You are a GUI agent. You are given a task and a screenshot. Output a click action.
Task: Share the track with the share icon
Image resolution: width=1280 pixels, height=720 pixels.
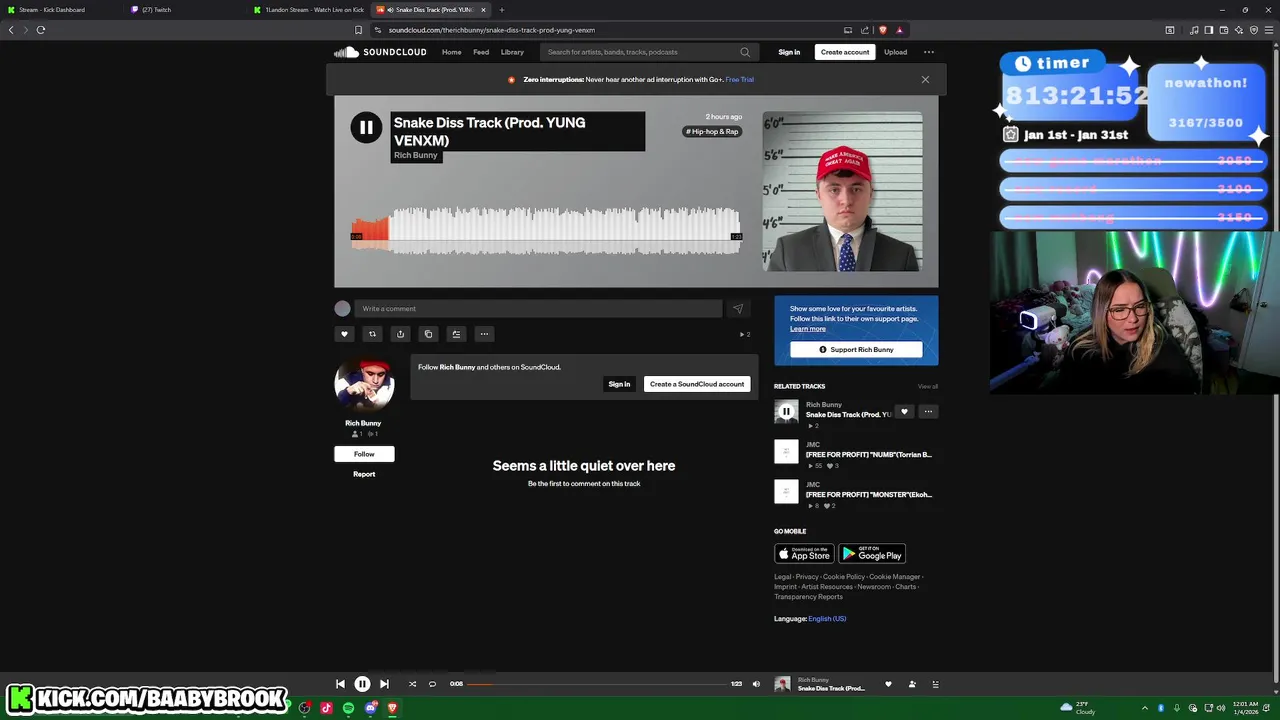click(x=400, y=334)
